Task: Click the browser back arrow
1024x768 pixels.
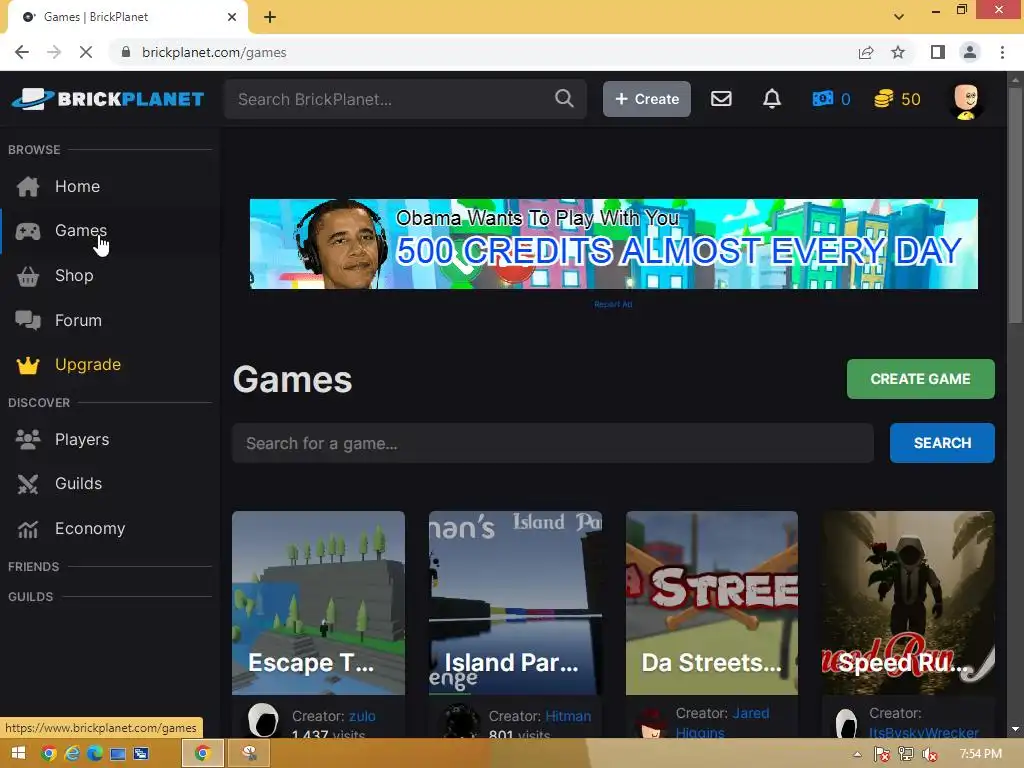Action: point(22,52)
